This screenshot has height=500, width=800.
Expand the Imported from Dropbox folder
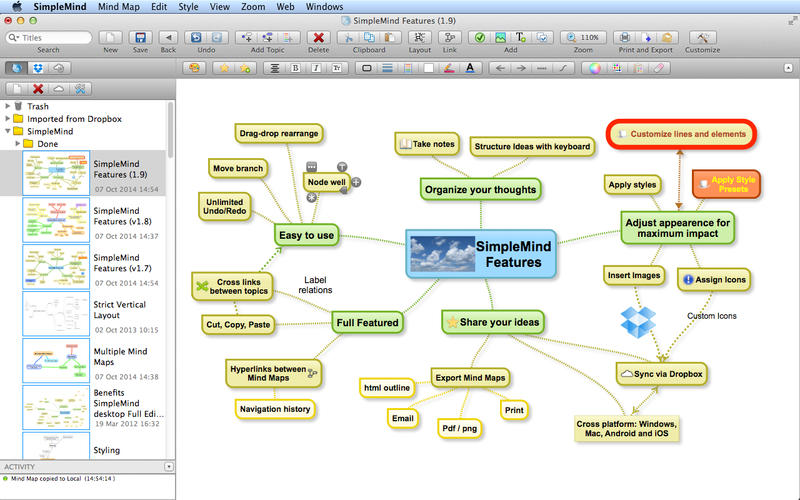pos(9,118)
